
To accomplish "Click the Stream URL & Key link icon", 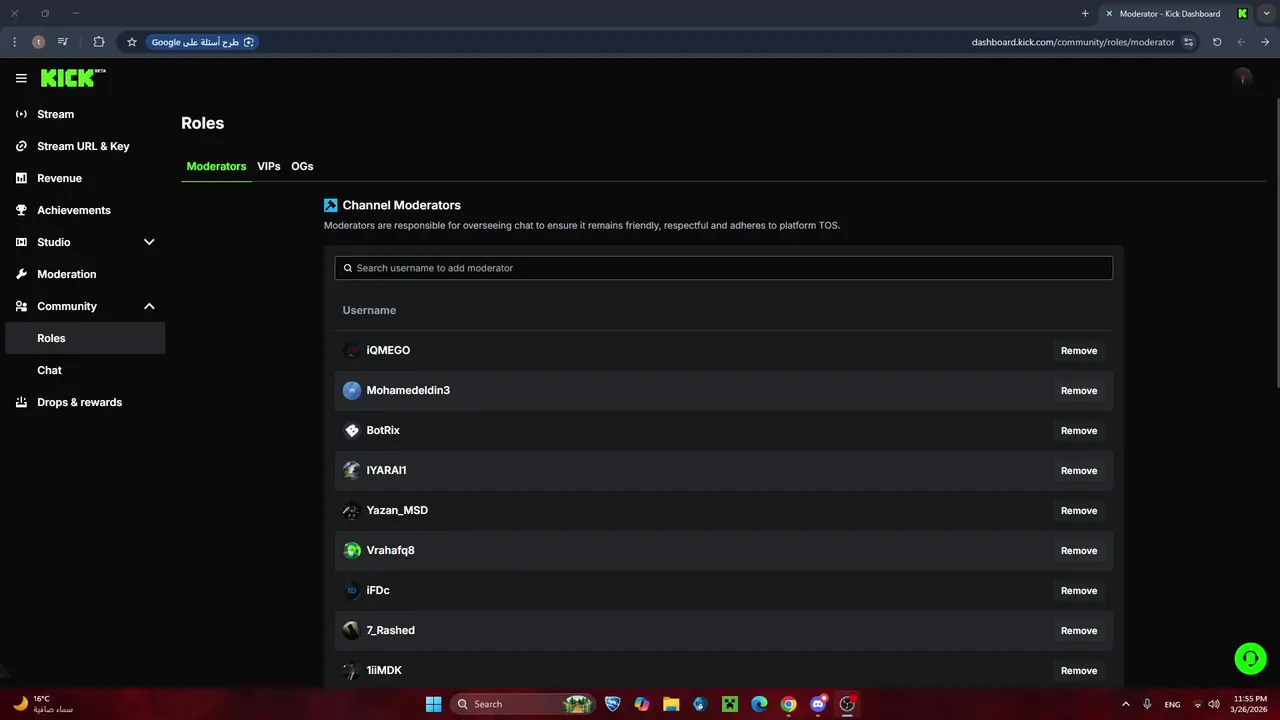I will [21, 146].
